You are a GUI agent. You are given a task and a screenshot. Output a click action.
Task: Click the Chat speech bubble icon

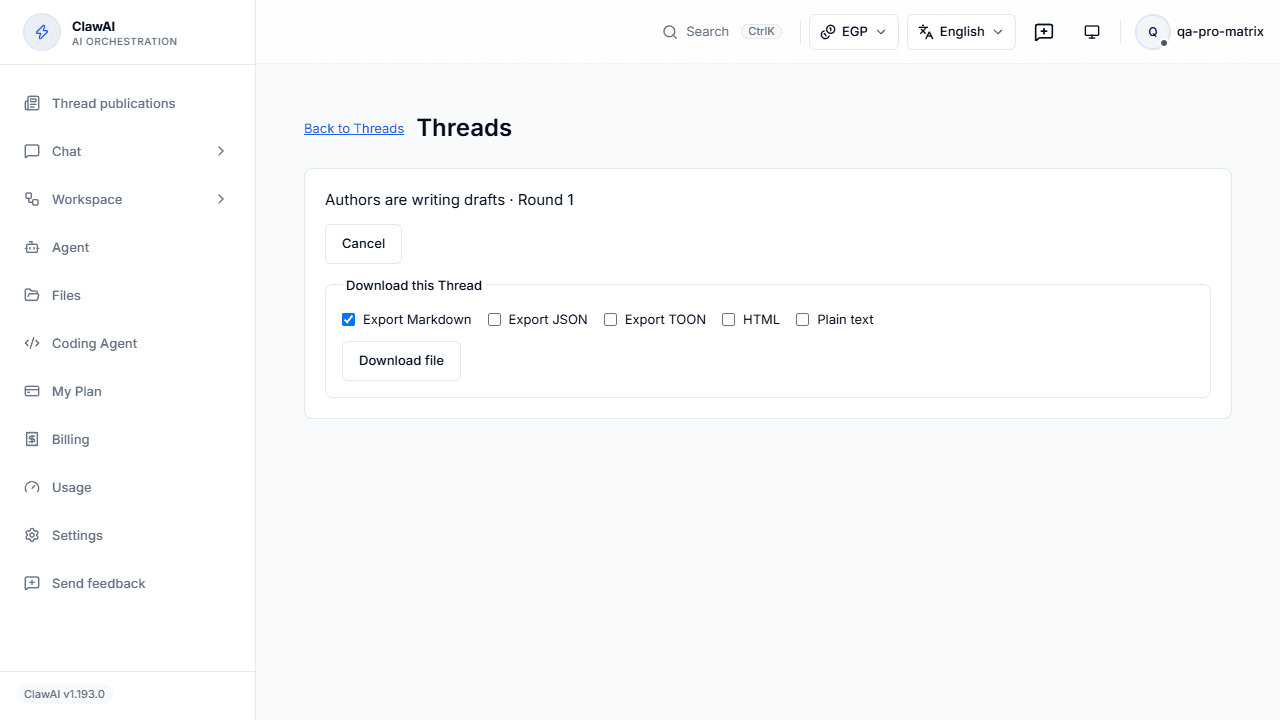tap(32, 151)
